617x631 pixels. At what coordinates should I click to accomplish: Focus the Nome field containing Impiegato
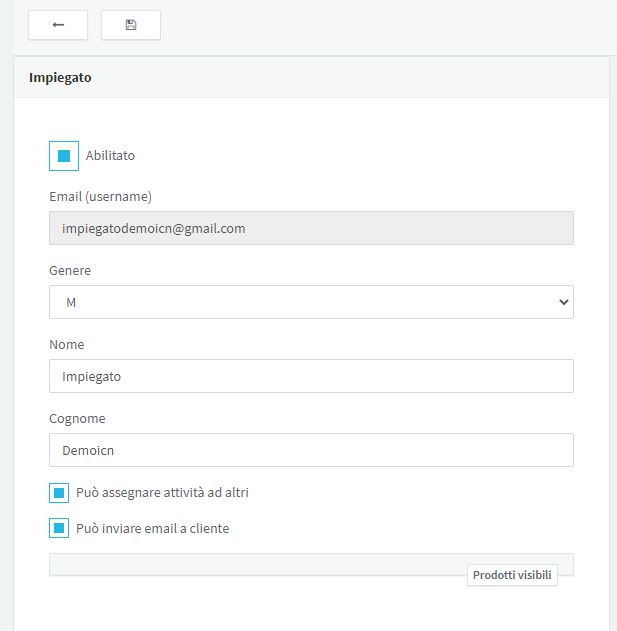pyautogui.click(x=311, y=376)
